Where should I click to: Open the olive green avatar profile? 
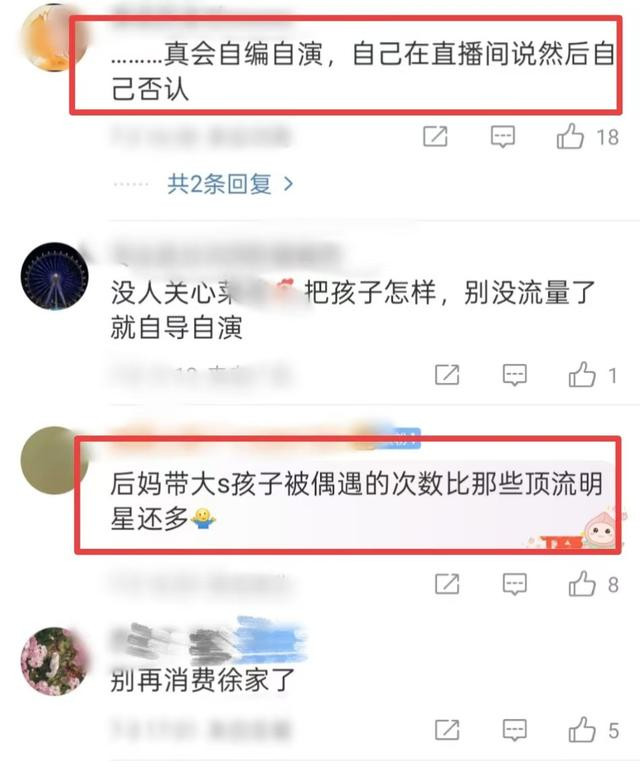click(x=53, y=461)
